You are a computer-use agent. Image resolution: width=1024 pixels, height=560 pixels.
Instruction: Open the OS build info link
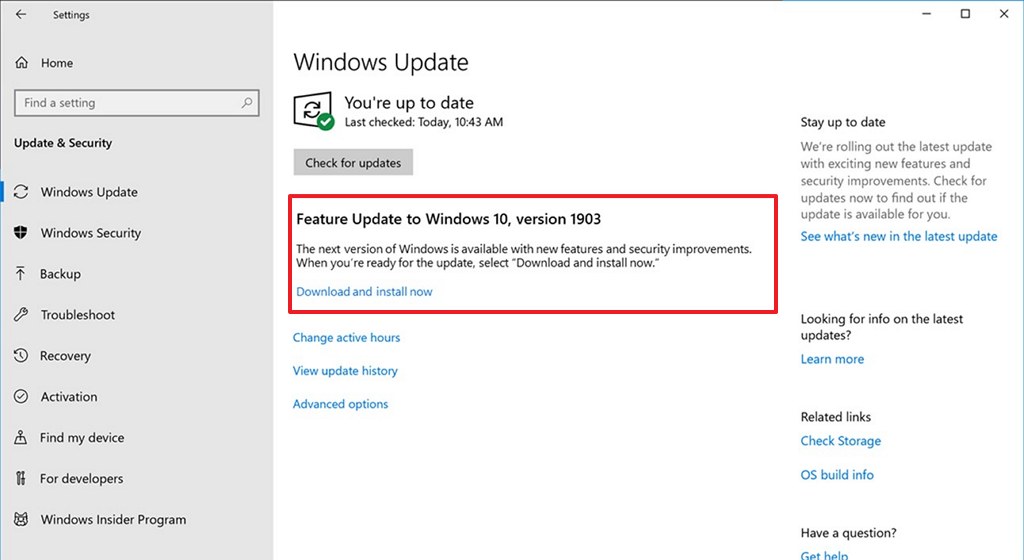[x=837, y=474]
